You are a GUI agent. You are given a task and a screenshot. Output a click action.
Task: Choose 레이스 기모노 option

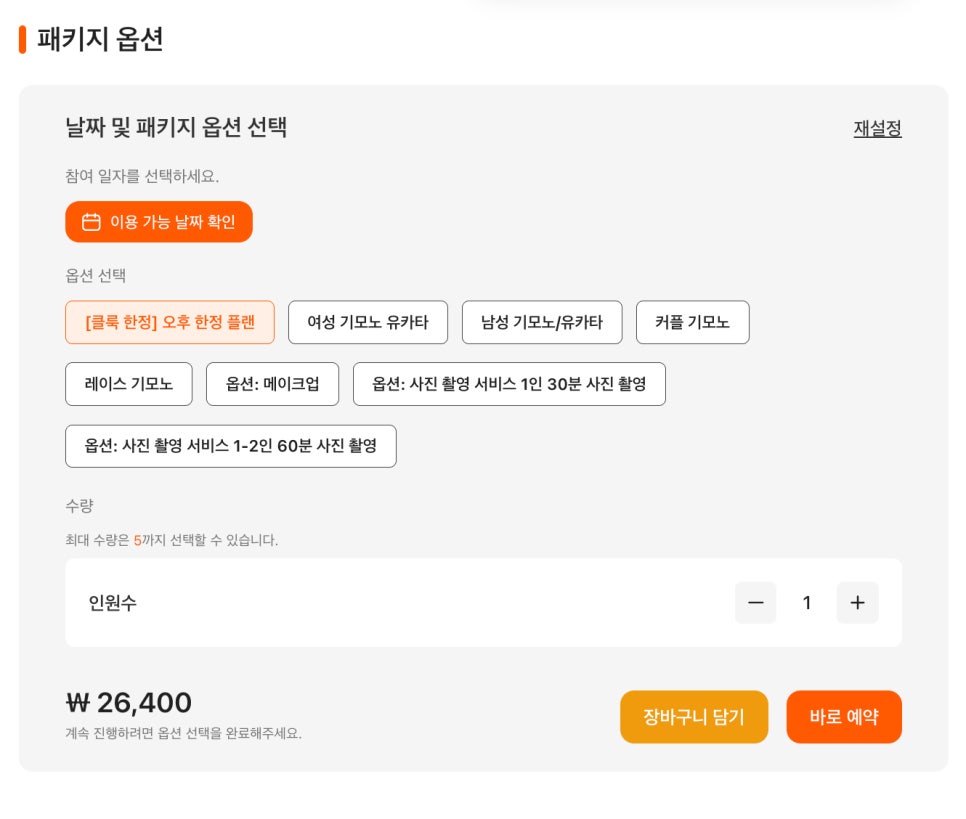129,384
